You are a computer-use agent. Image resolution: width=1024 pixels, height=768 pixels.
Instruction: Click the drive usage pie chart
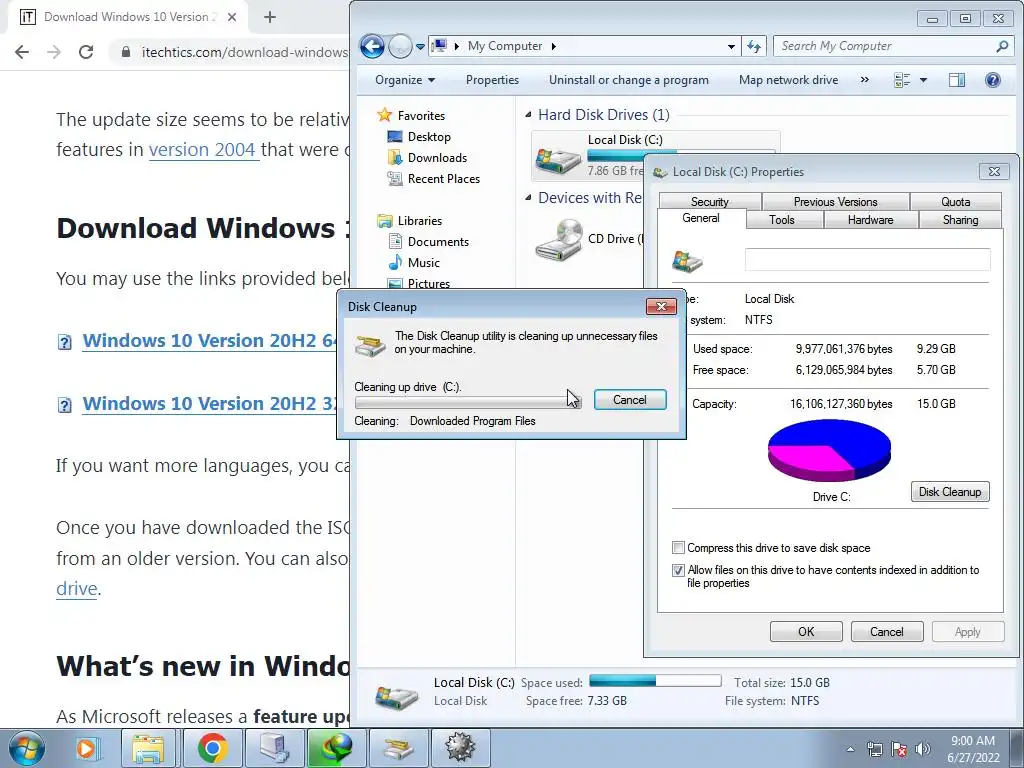pos(829,451)
